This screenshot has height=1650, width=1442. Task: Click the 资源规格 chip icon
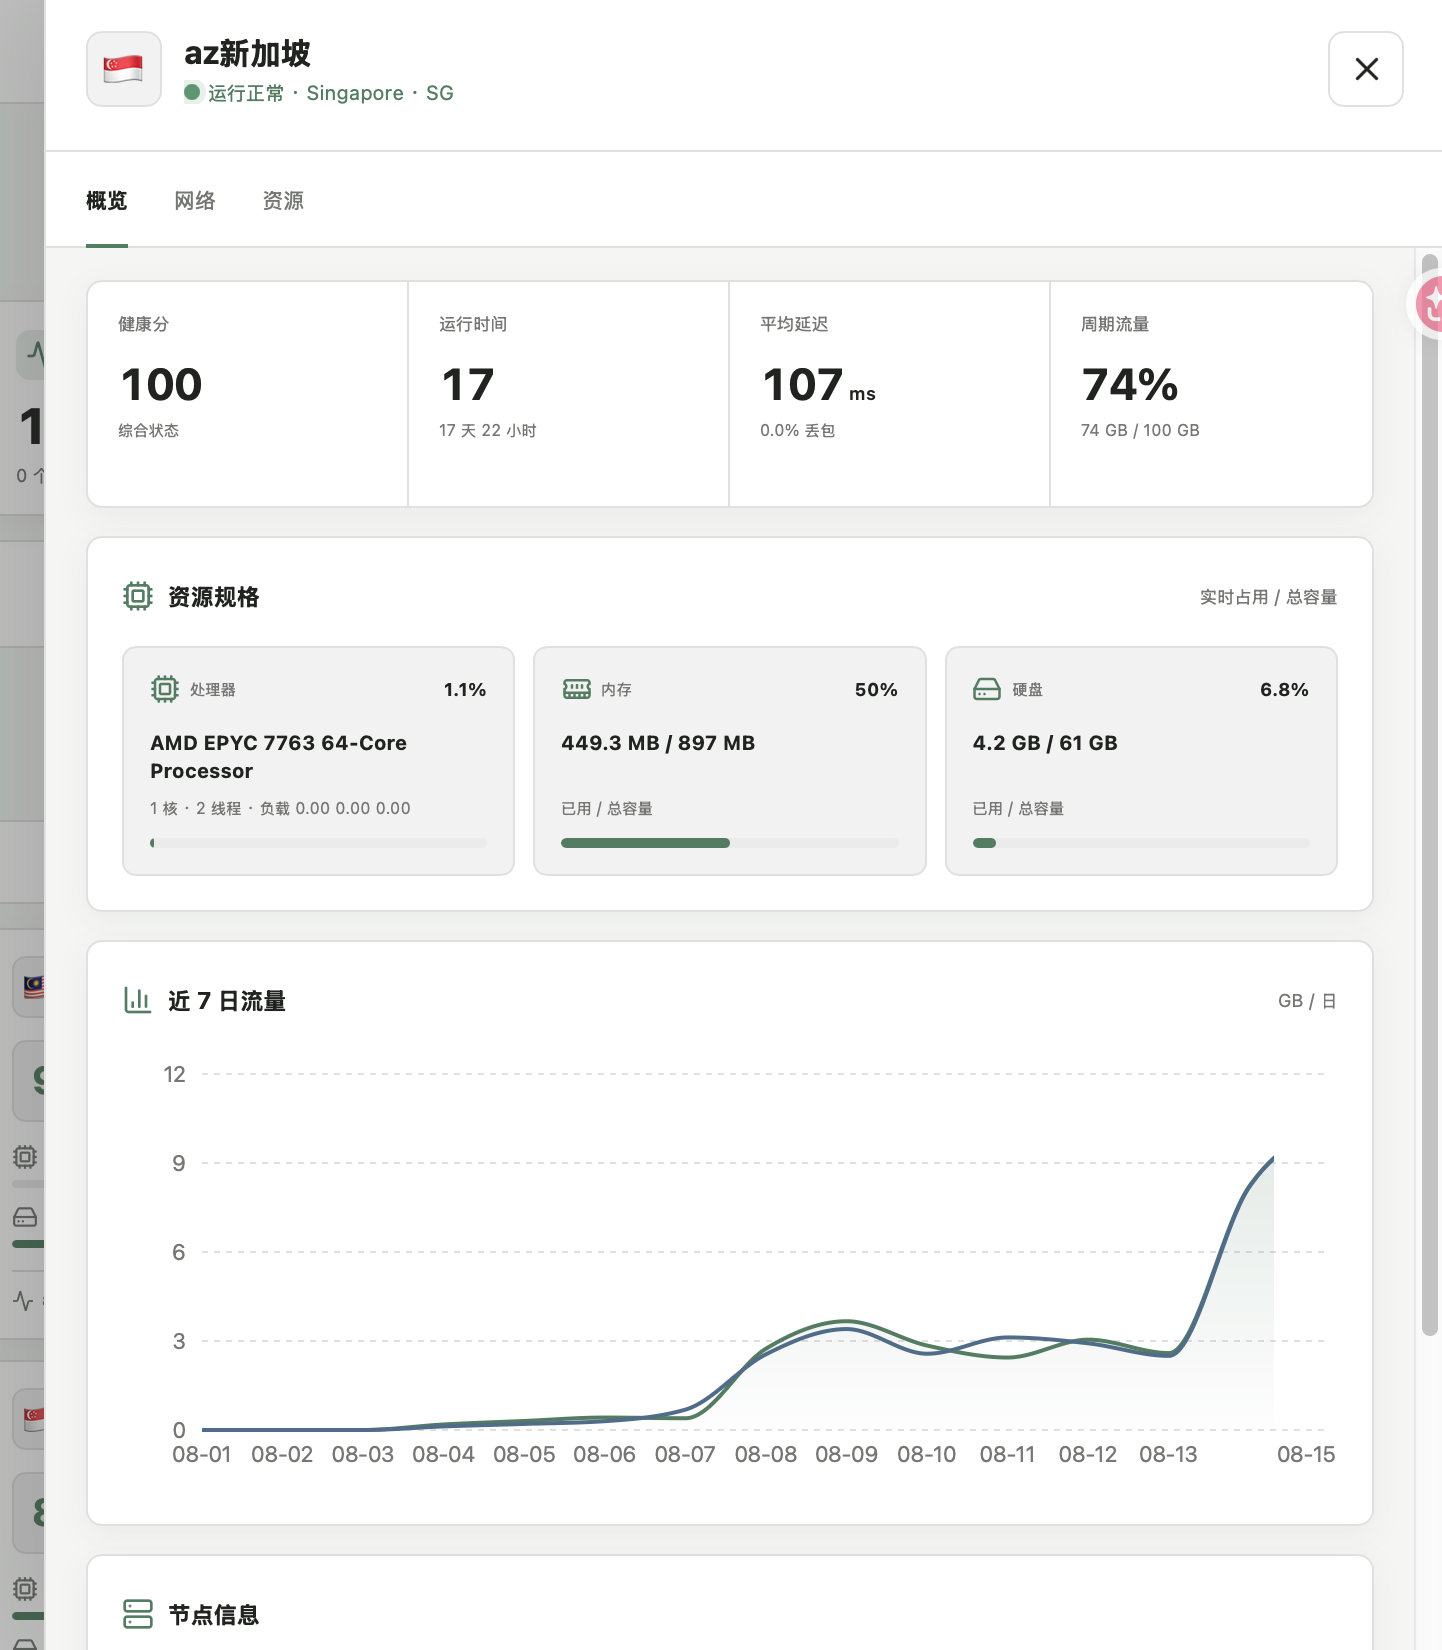click(138, 597)
